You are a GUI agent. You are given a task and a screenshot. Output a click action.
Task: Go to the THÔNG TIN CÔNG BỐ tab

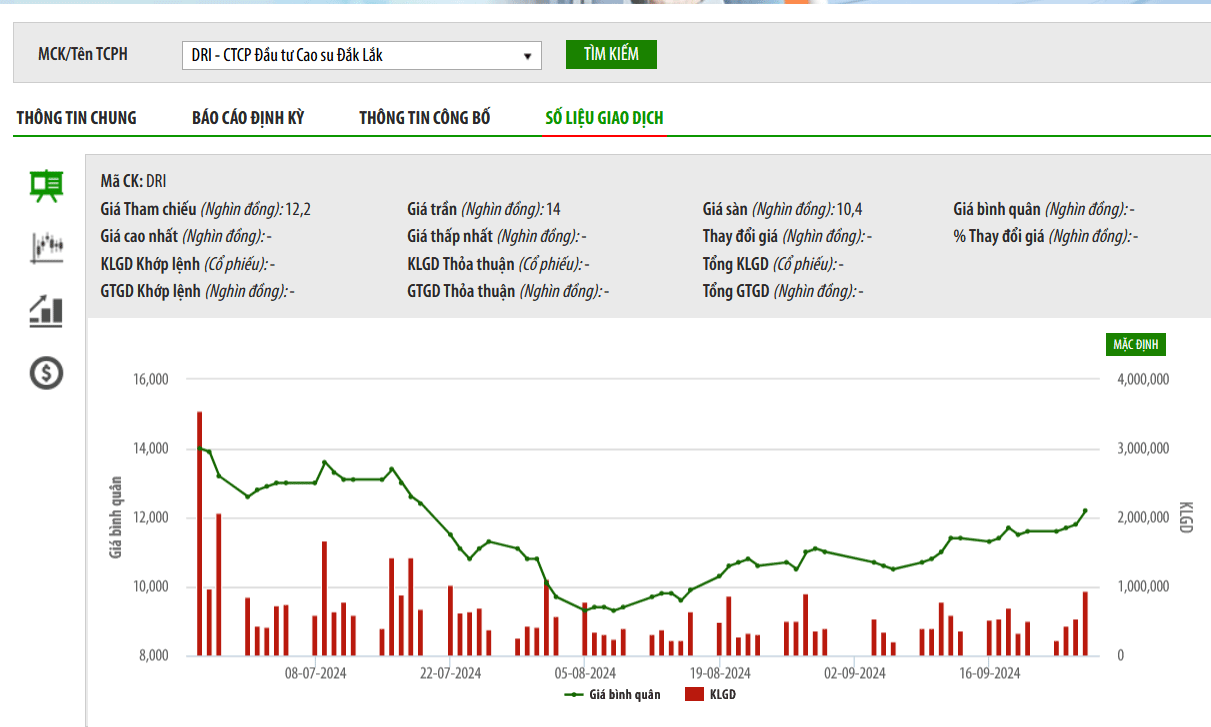[x=425, y=118]
